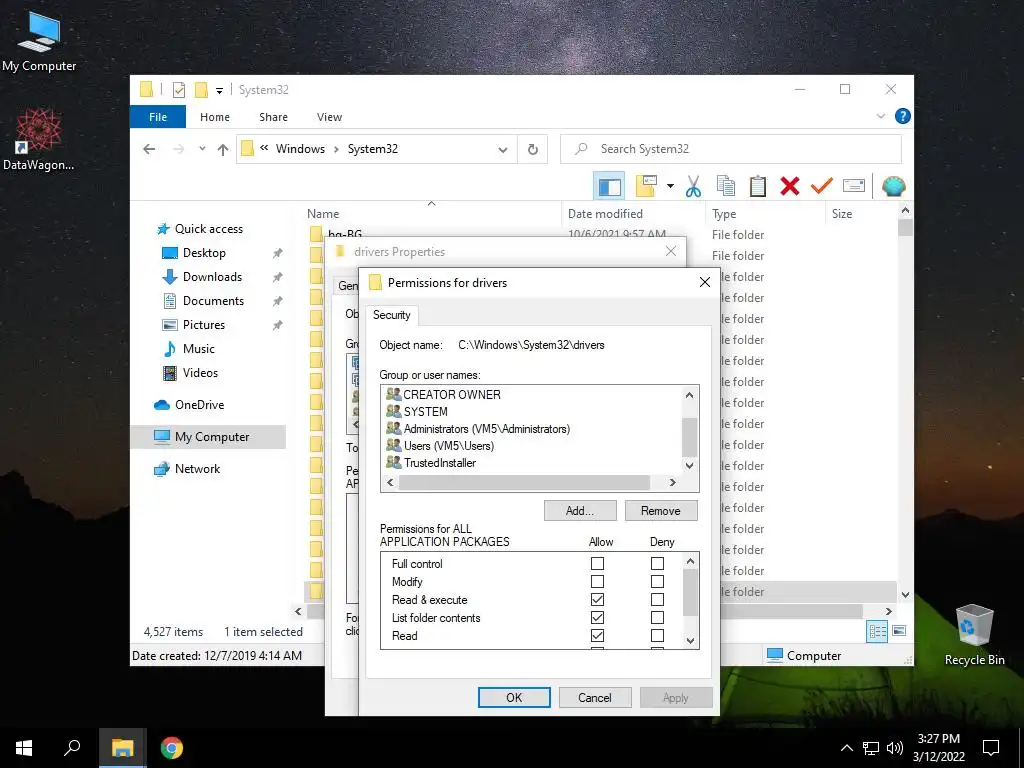Click the taskbar search magnifier
The image size is (1024, 768).
(72, 748)
